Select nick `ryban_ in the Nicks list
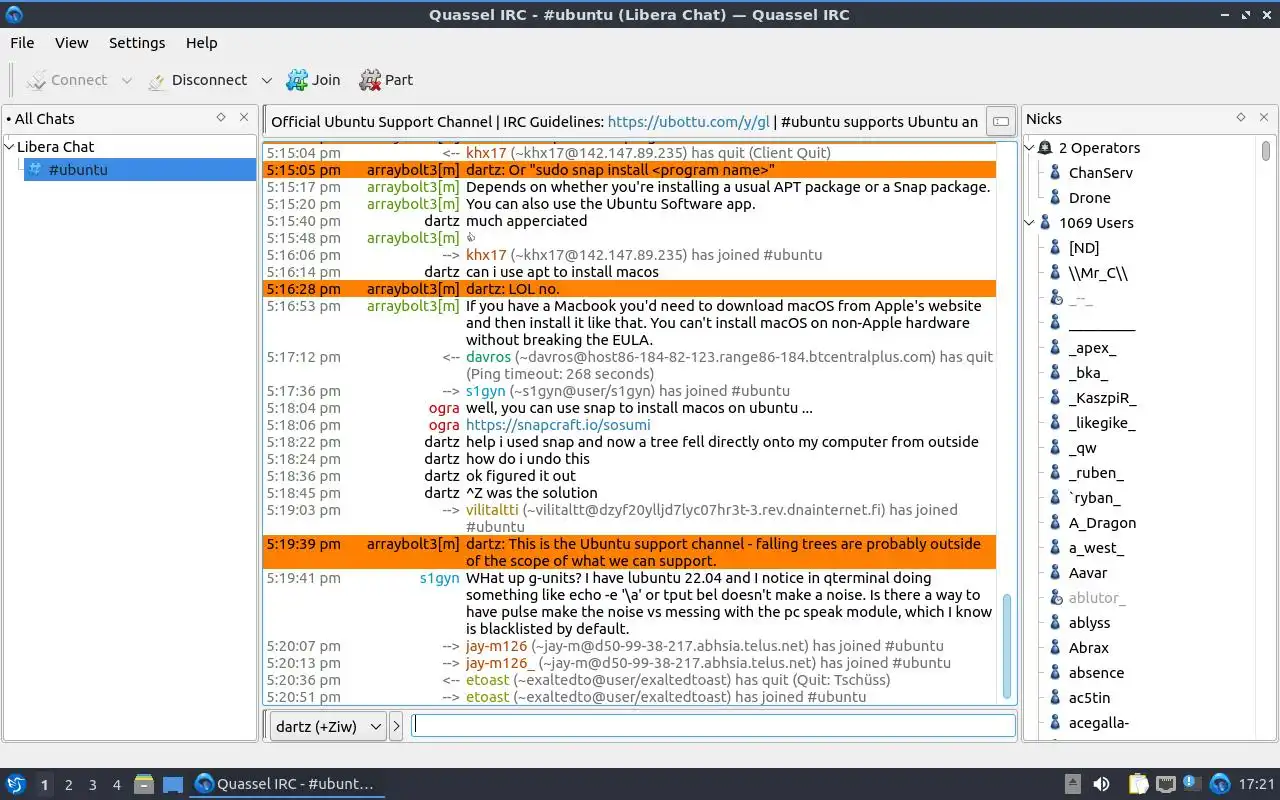This screenshot has height=800, width=1280. pyautogui.click(x=1094, y=497)
